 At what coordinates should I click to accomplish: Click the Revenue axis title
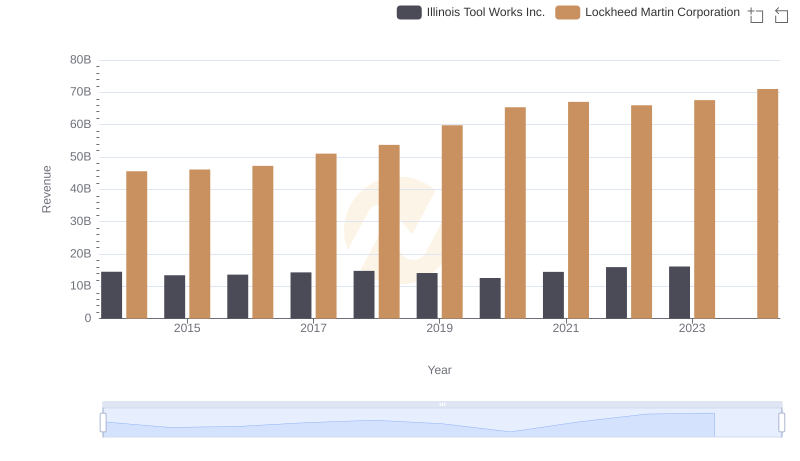point(46,189)
